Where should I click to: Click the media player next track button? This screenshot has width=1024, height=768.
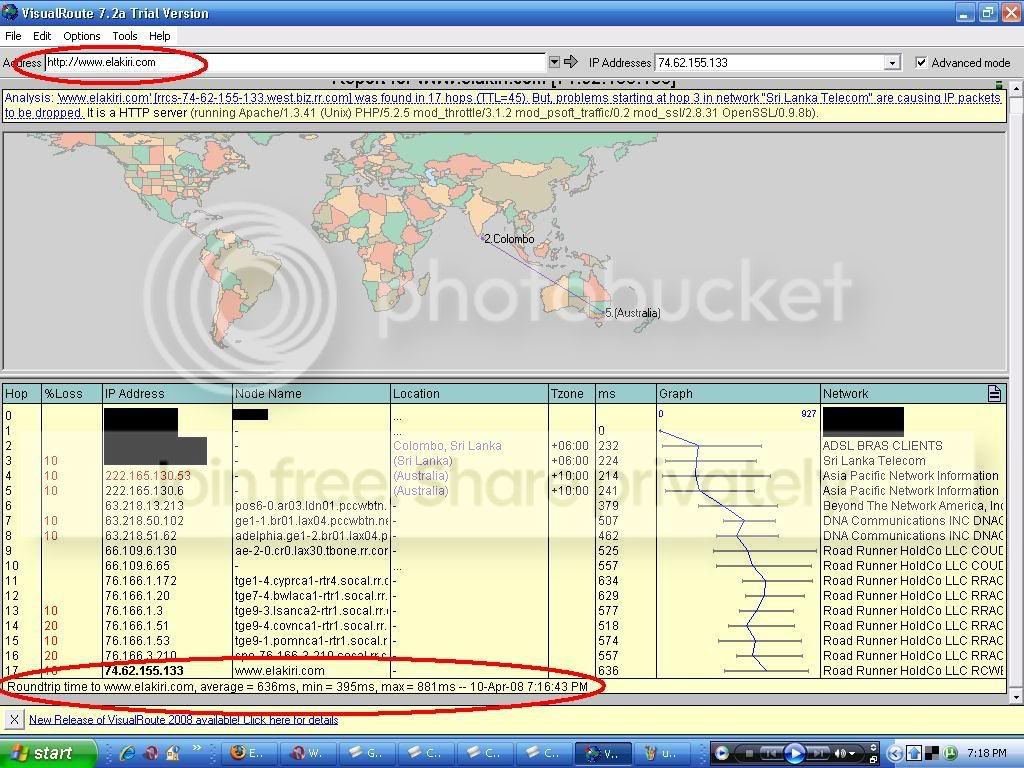click(818, 753)
